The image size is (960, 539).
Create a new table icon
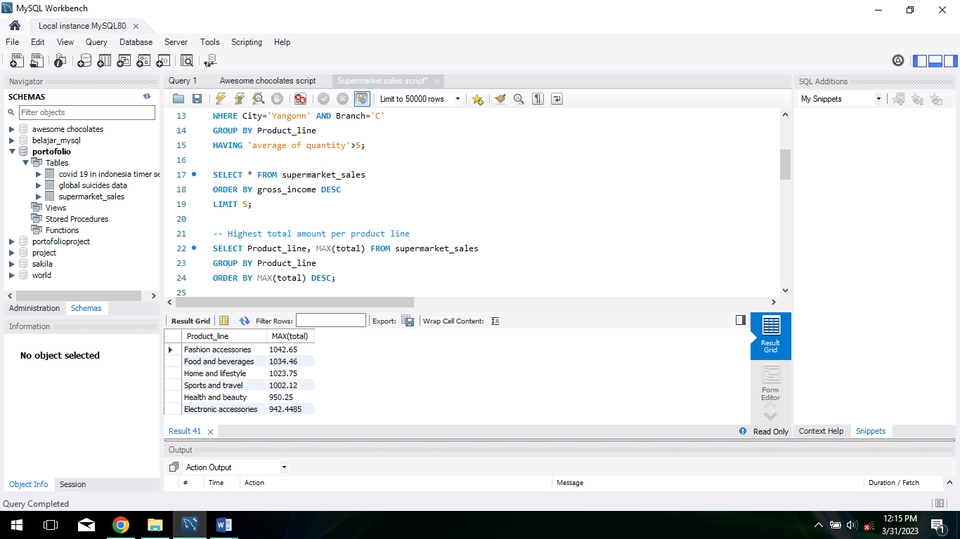pyautogui.click(x=104, y=61)
